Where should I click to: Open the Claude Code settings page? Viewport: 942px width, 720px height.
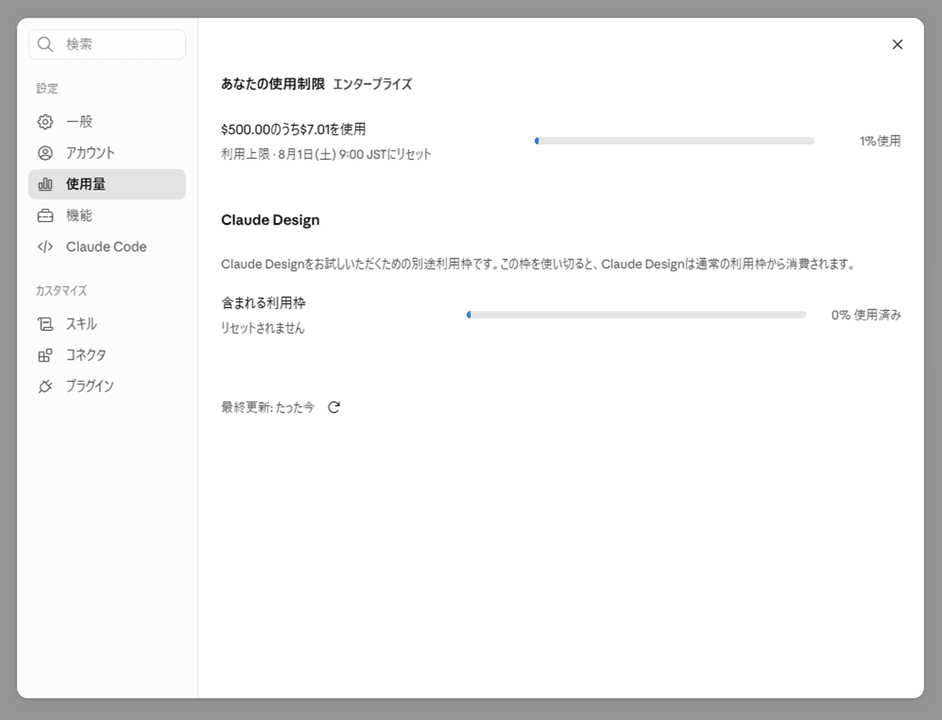tap(107, 246)
